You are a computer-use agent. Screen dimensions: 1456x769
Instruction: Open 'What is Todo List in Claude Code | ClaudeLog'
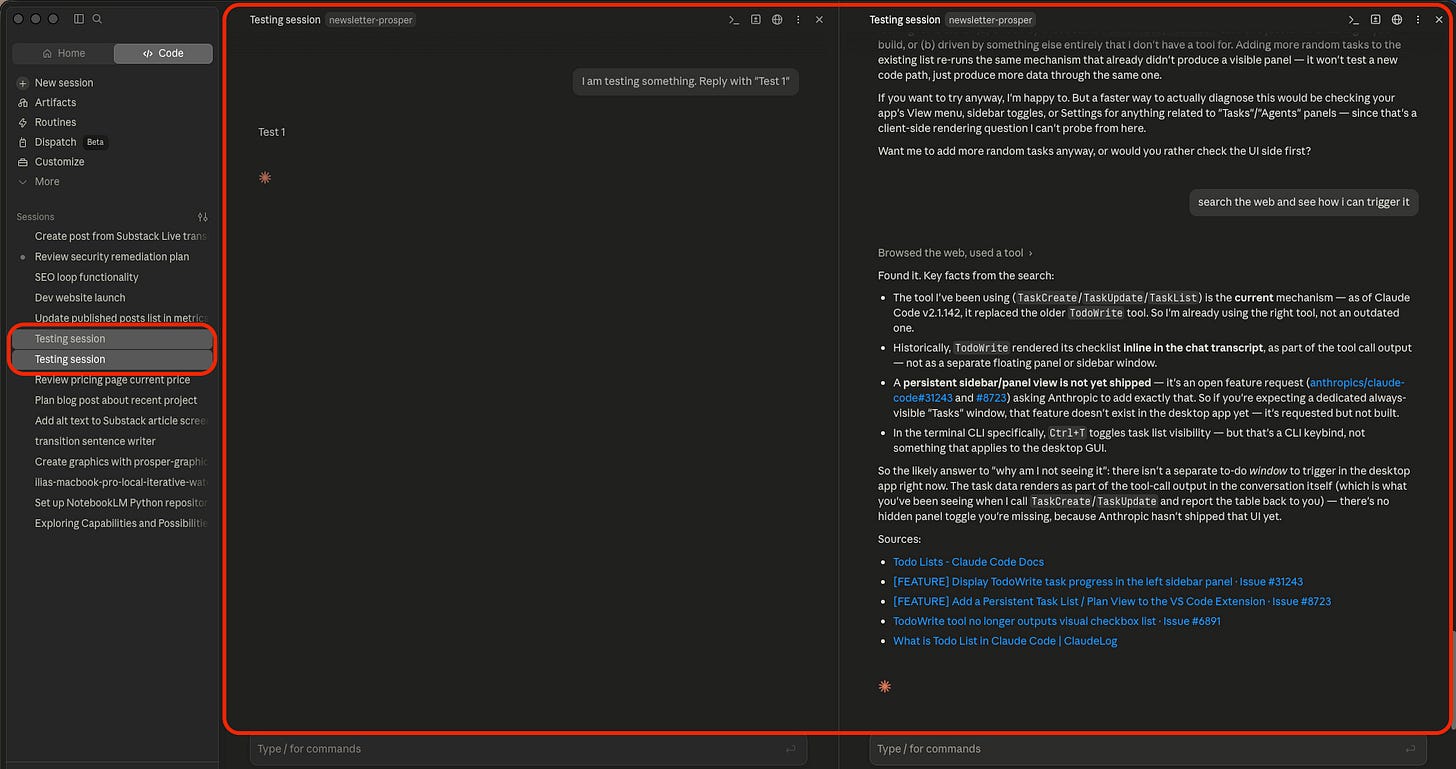pyautogui.click(x=1005, y=641)
